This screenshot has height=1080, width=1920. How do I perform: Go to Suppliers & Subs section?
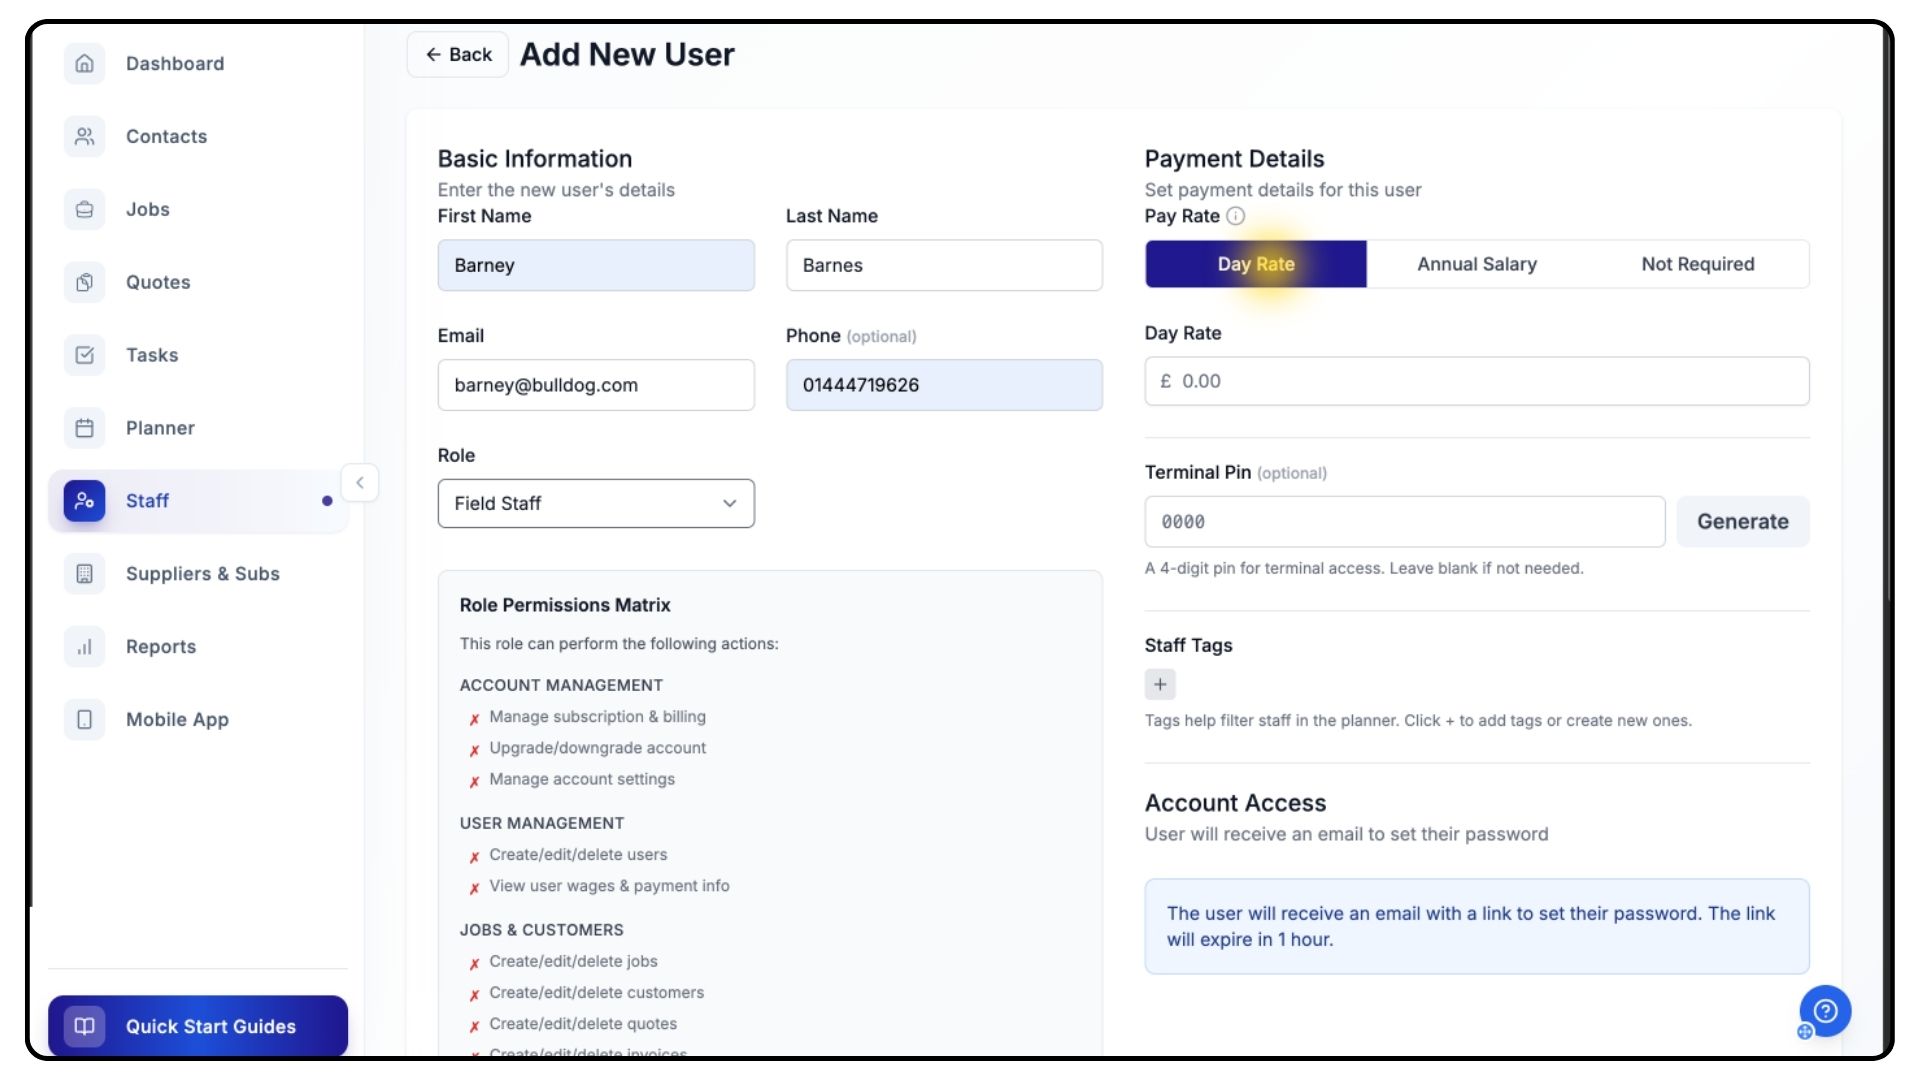203,574
